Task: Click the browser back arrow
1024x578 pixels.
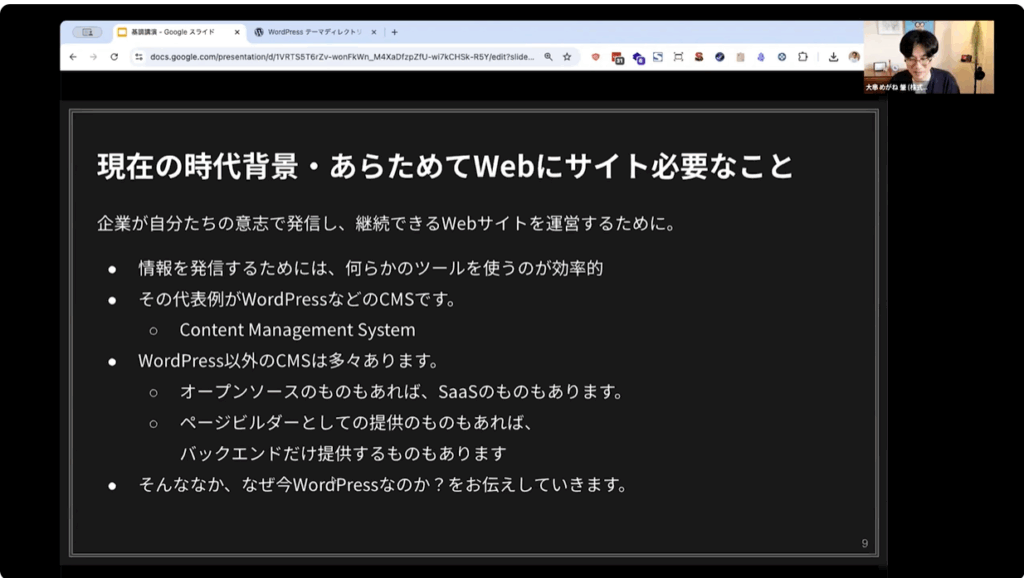Action: (x=73, y=57)
